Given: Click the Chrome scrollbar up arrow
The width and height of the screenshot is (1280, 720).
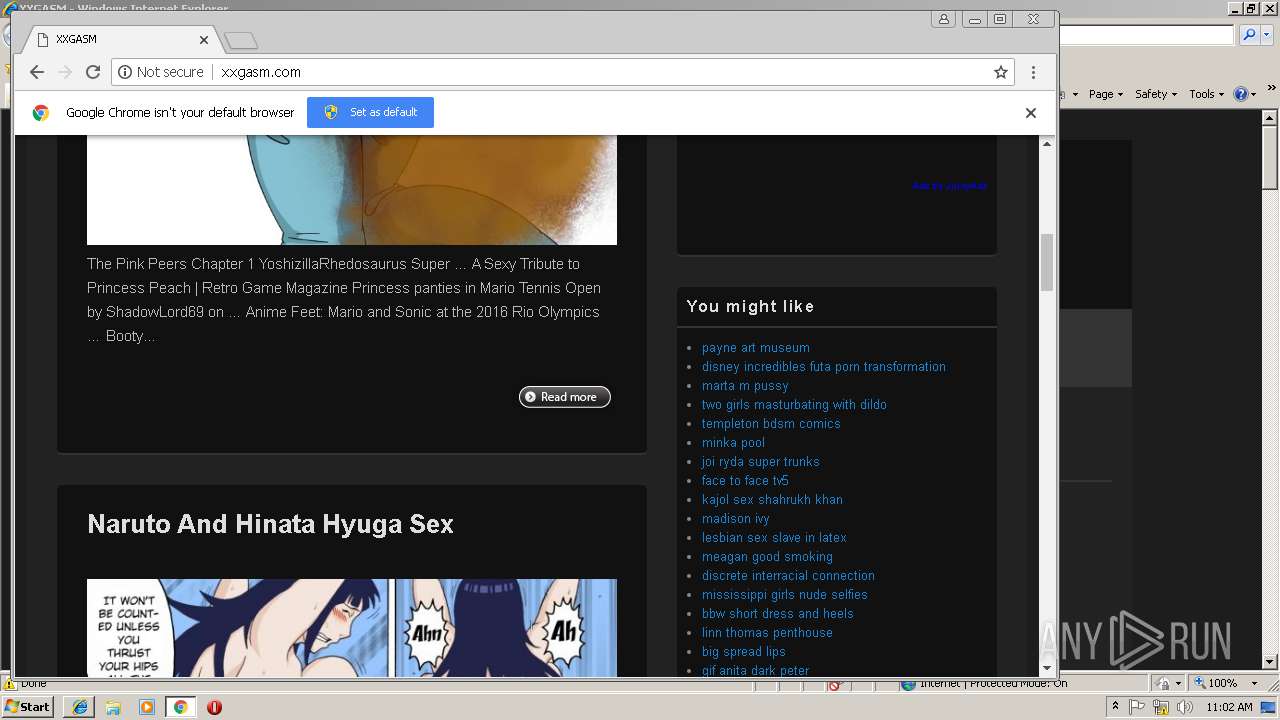Looking at the screenshot, I should [1048, 144].
